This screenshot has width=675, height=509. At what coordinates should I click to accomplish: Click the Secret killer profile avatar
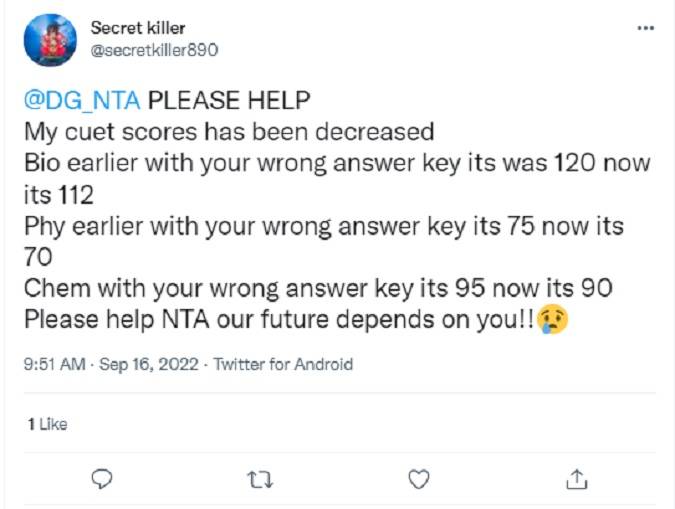(50, 40)
